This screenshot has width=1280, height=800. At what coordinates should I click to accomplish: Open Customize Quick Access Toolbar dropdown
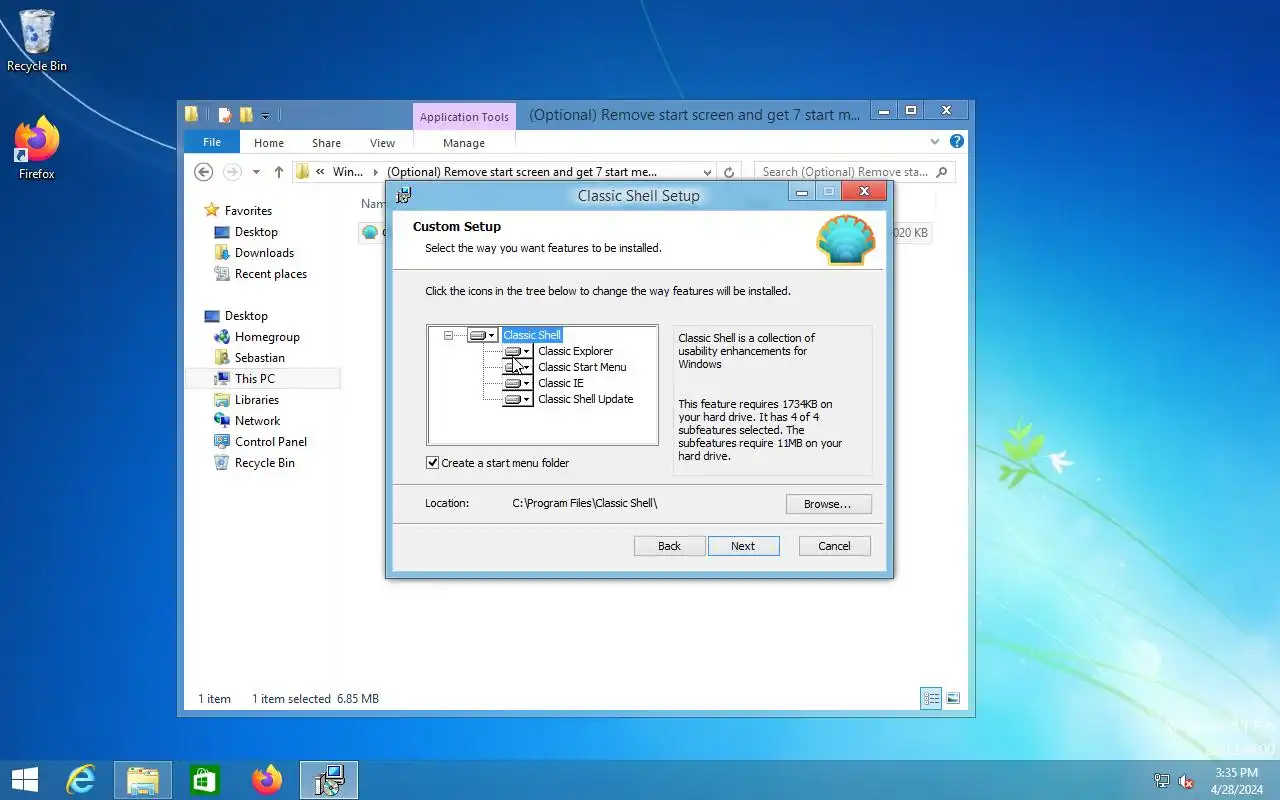click(x=263, y=115)
